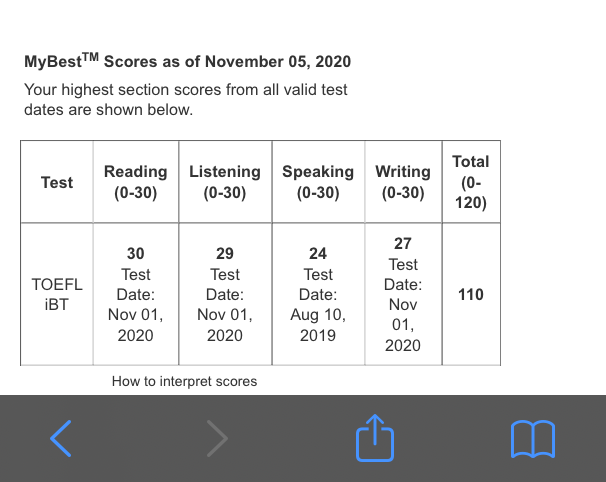This screenshot has height=482, width=606.
Task: Click the total score 110
Action: [x=471, y=294]
